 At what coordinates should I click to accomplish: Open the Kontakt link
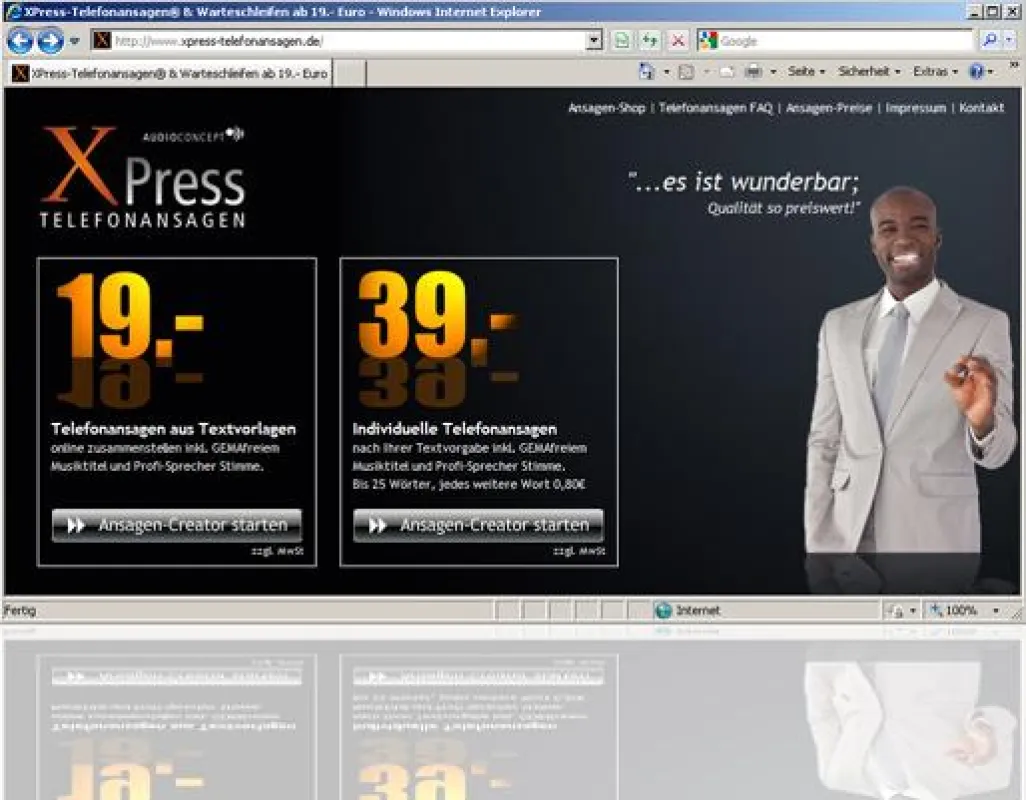(982, 108)
